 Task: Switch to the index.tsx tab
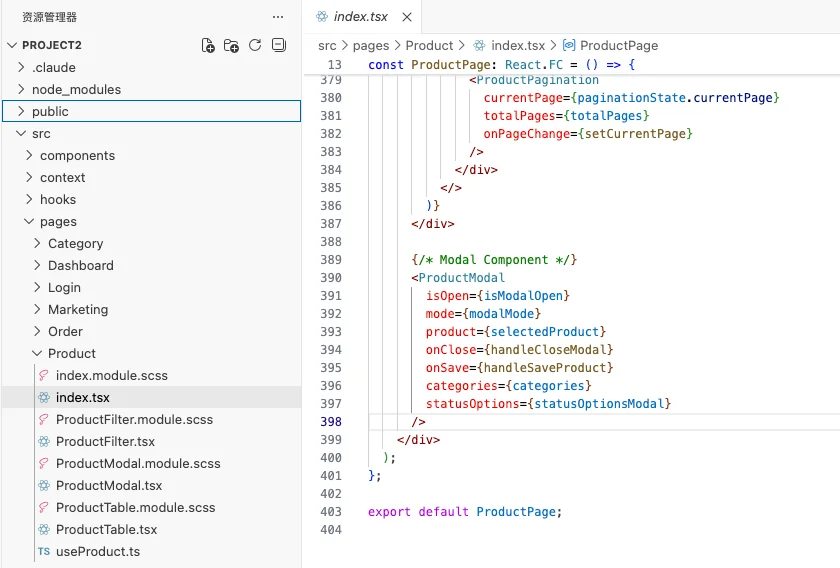click(x=360, y=17)
